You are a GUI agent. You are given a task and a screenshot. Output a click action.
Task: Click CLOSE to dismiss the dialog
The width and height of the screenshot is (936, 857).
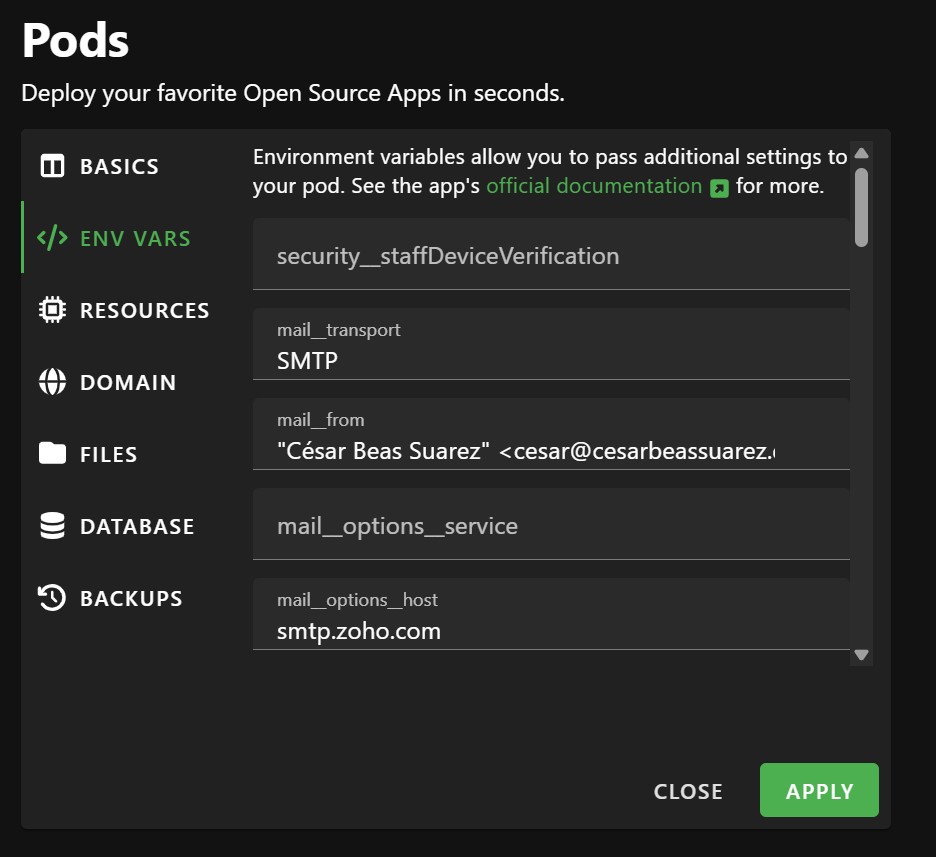point(688,791)
